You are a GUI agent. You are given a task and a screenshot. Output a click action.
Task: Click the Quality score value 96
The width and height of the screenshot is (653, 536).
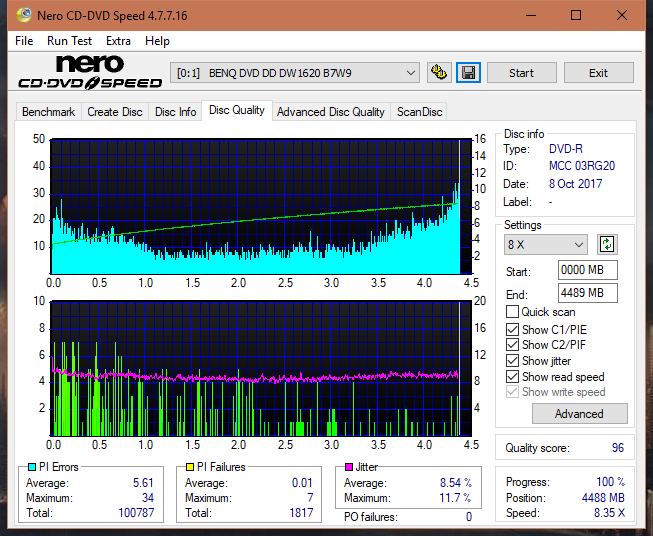[618, 448]
